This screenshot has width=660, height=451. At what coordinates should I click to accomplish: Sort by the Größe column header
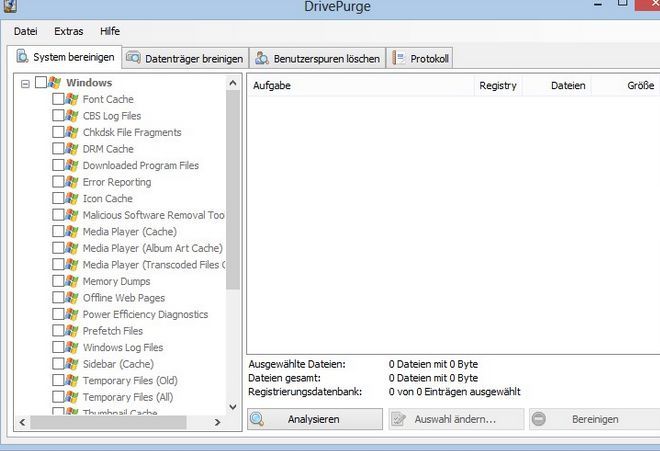pyautogui.click(x=626, y=85)
